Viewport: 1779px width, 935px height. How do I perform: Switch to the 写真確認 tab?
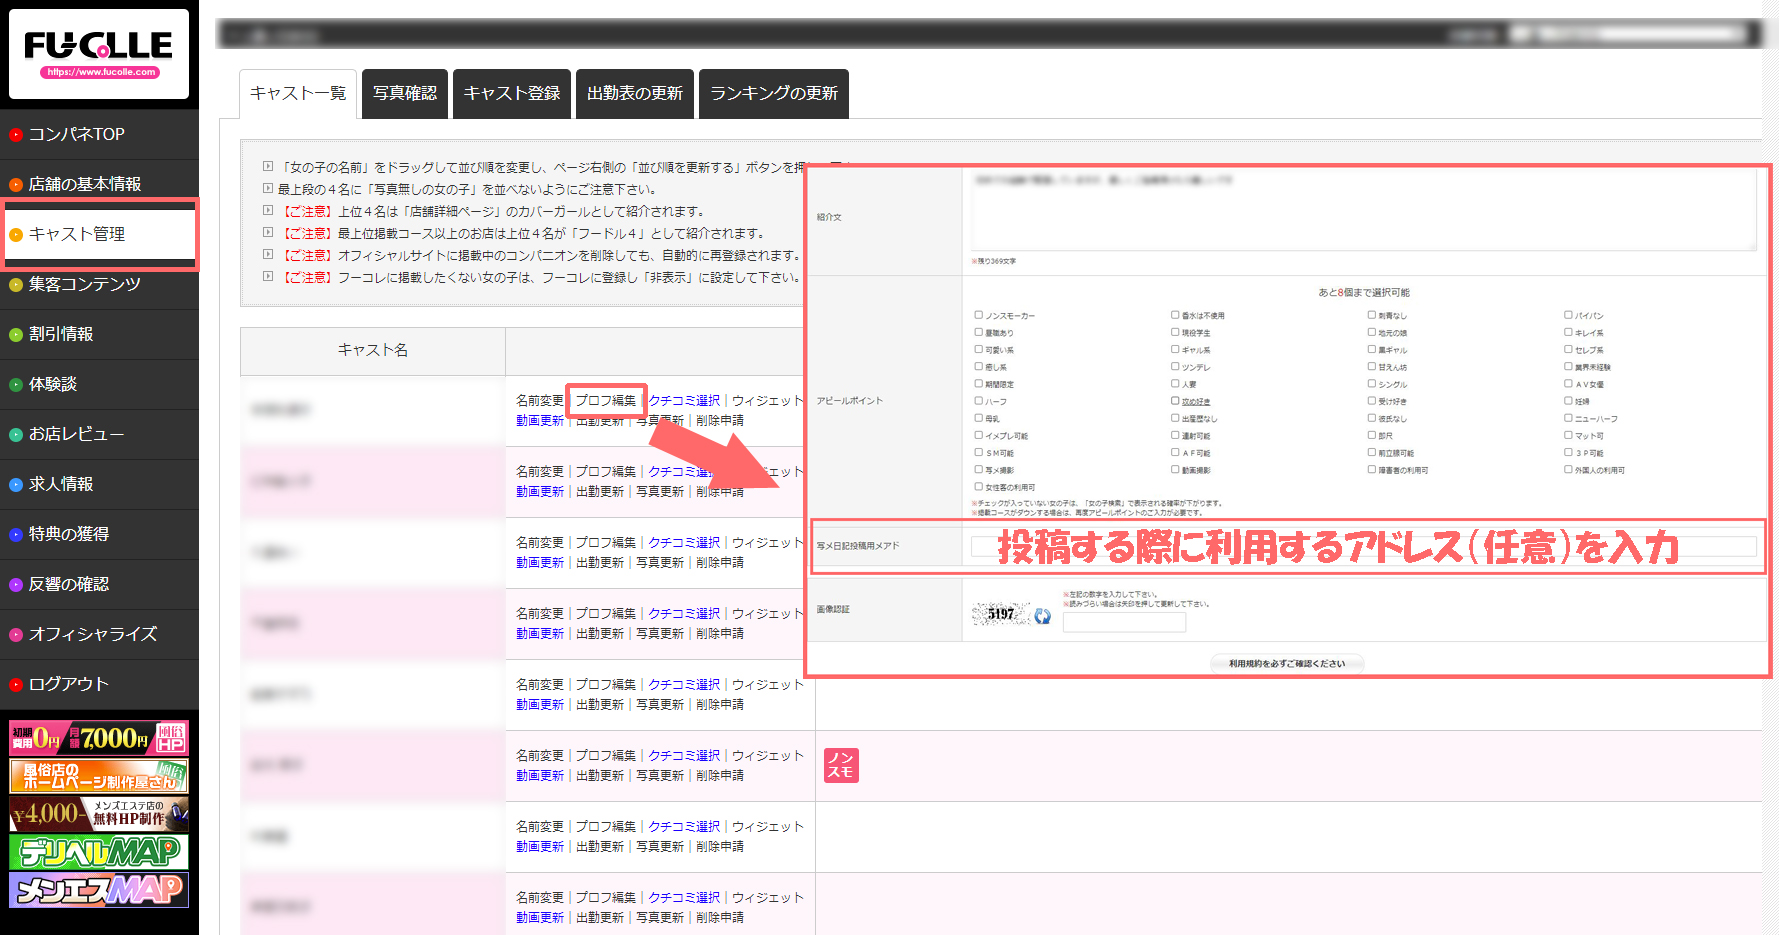405,93
